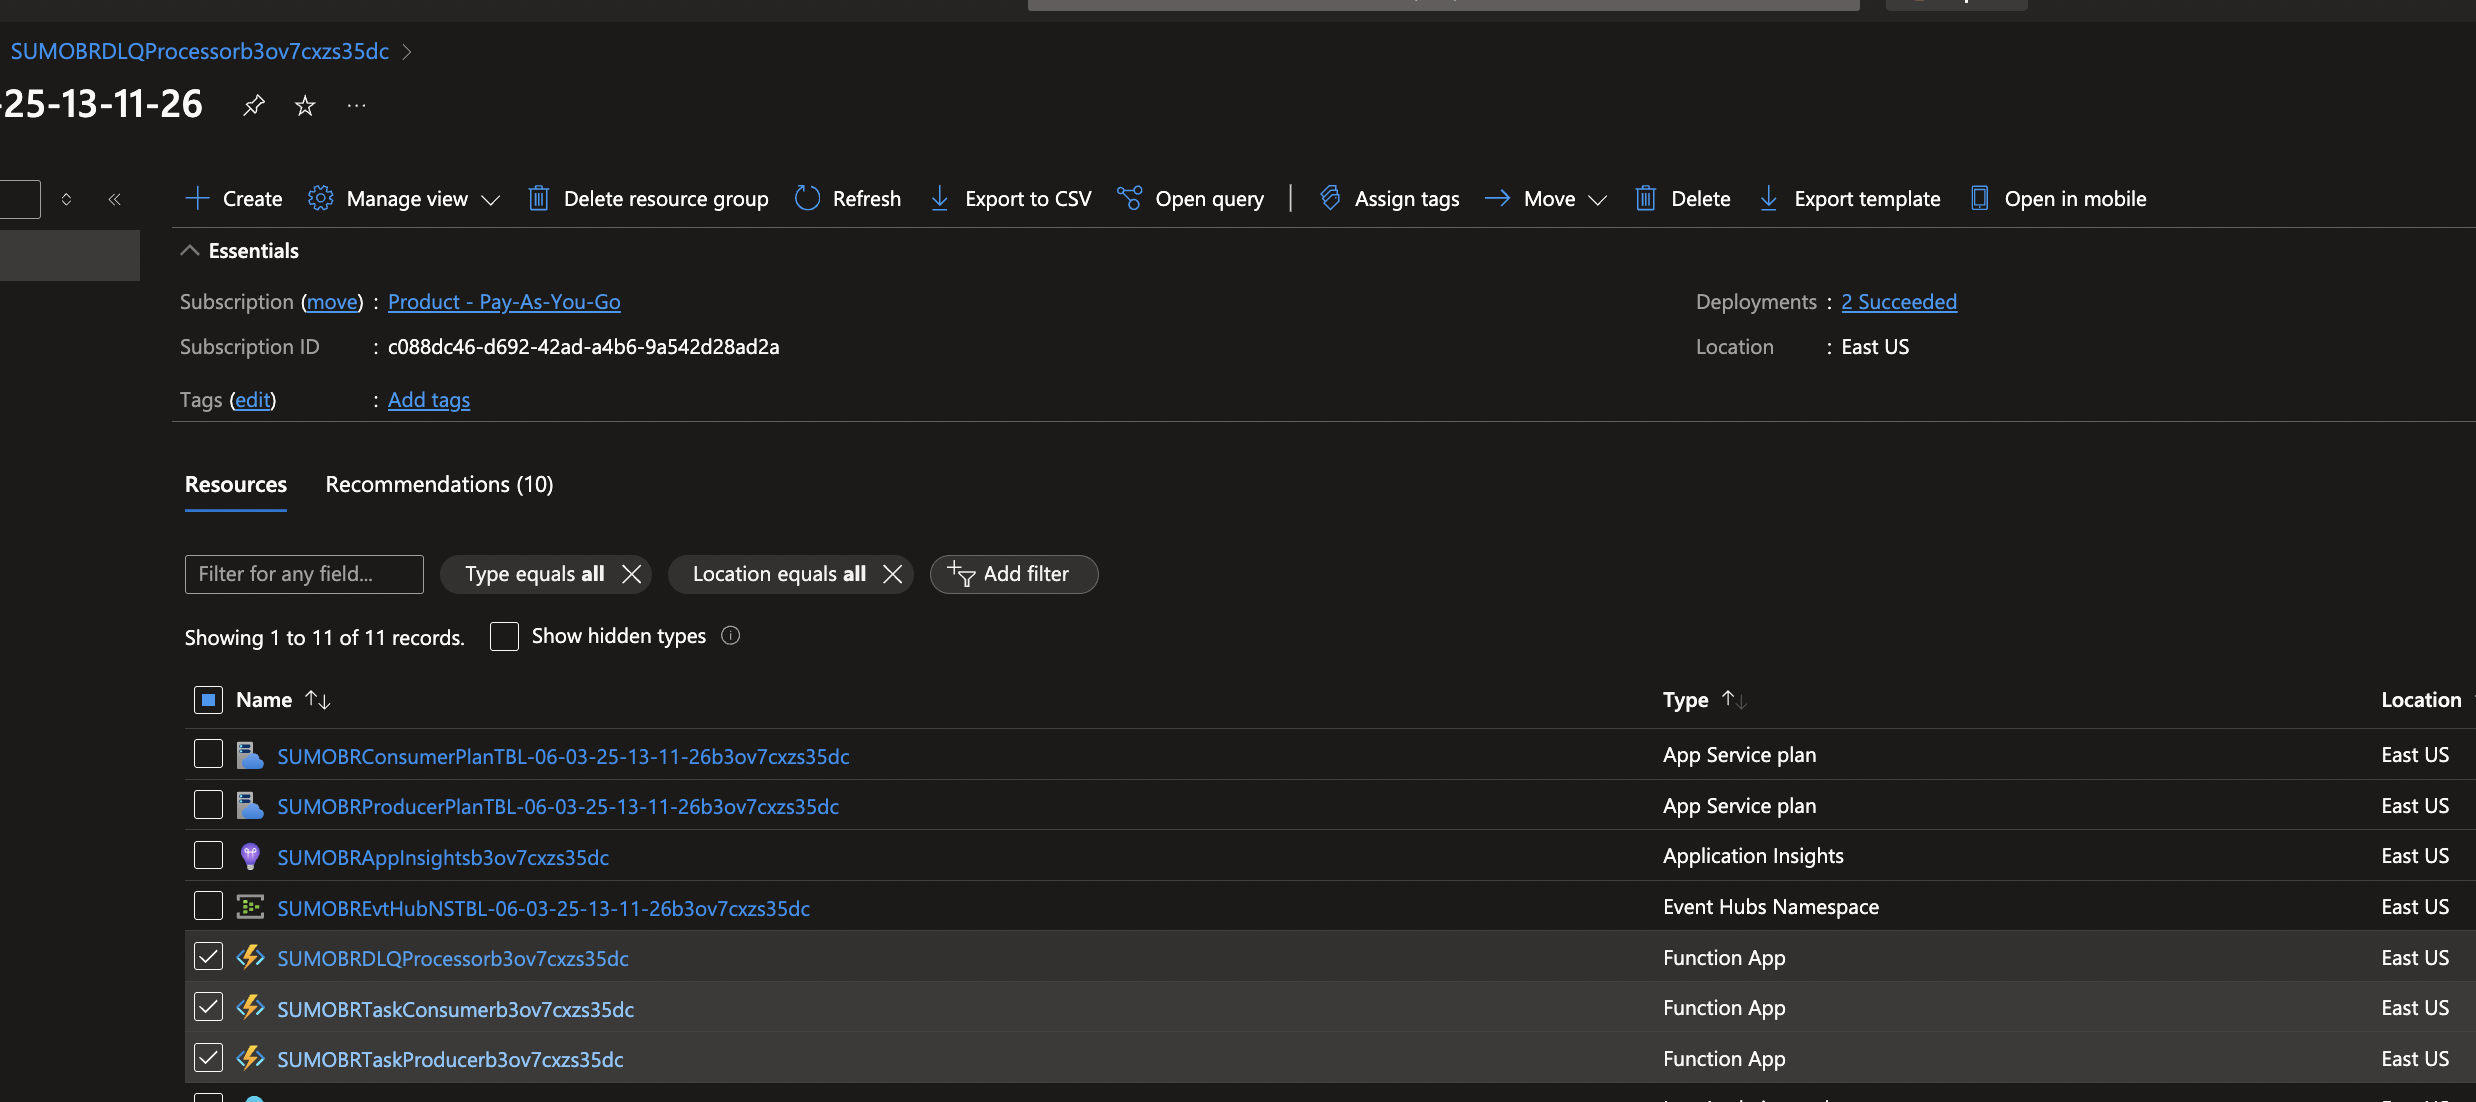Select the Resources tab

[235, 484]
